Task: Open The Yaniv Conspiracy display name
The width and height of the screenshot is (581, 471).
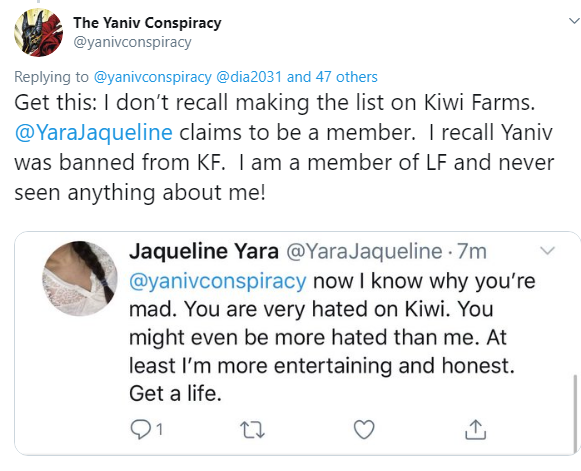Action: [x=147, y=23]
